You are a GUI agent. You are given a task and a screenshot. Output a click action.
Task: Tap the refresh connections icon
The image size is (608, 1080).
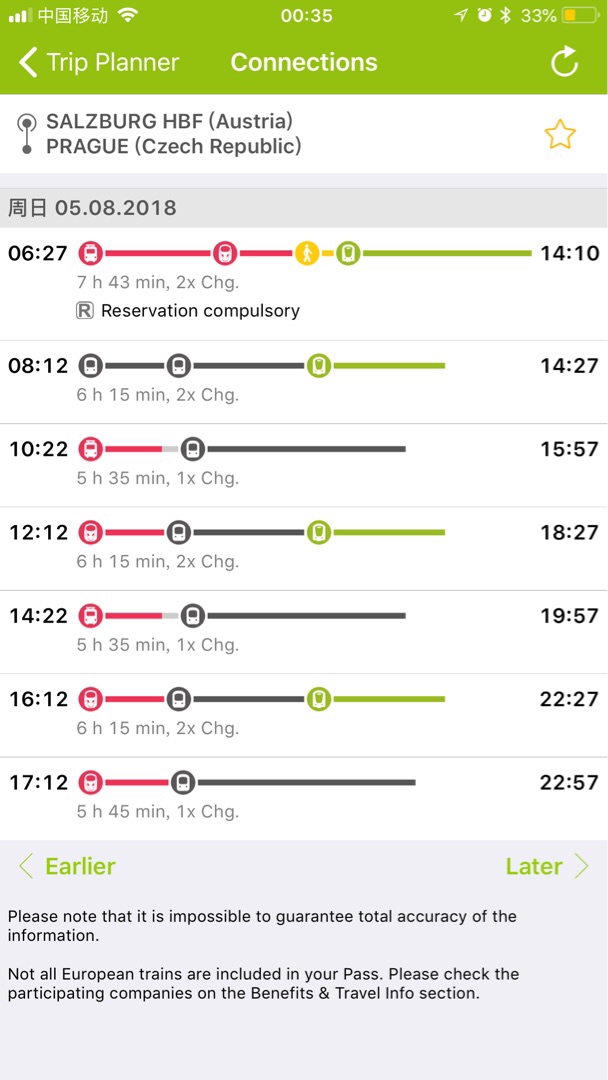click(x=565, y=62)
